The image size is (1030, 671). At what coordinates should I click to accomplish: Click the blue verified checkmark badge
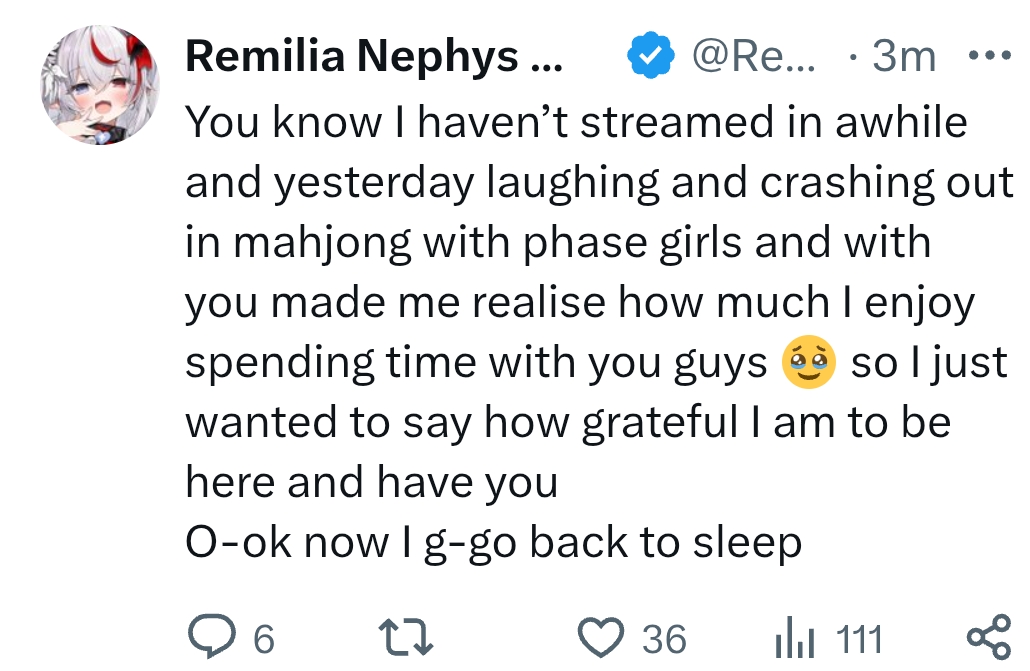(650, 58)
